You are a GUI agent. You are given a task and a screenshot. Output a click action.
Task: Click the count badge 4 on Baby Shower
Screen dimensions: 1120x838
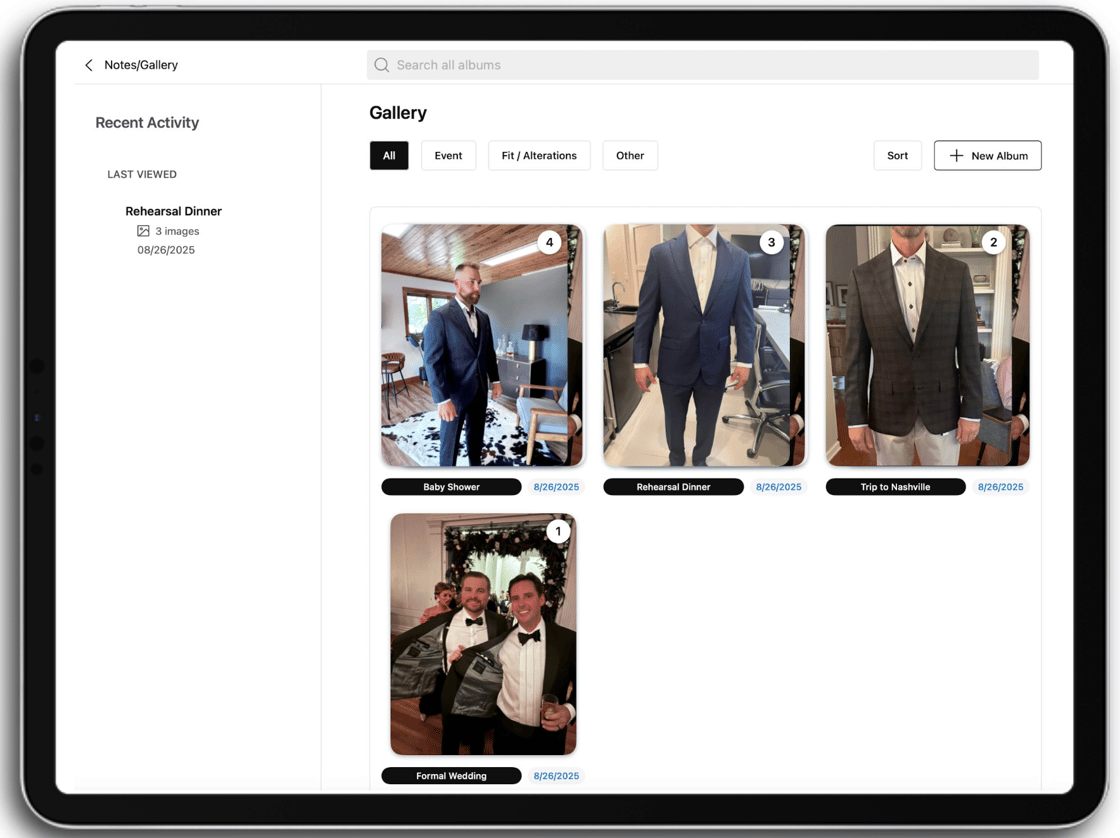click(x=549, y=242)
